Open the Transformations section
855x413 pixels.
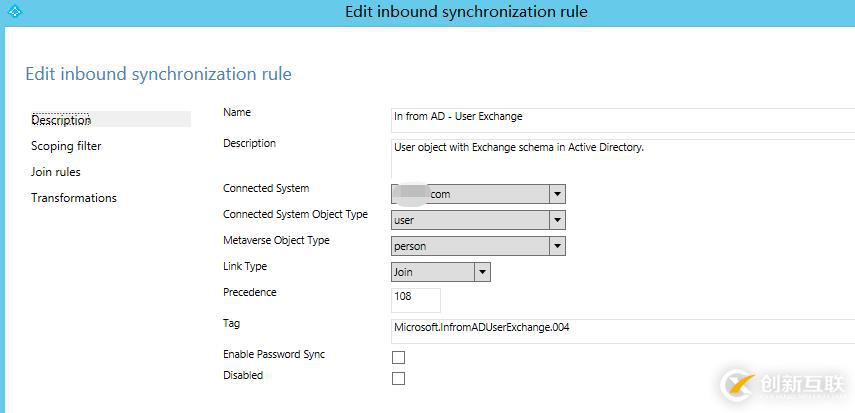[x=74, y=198]
